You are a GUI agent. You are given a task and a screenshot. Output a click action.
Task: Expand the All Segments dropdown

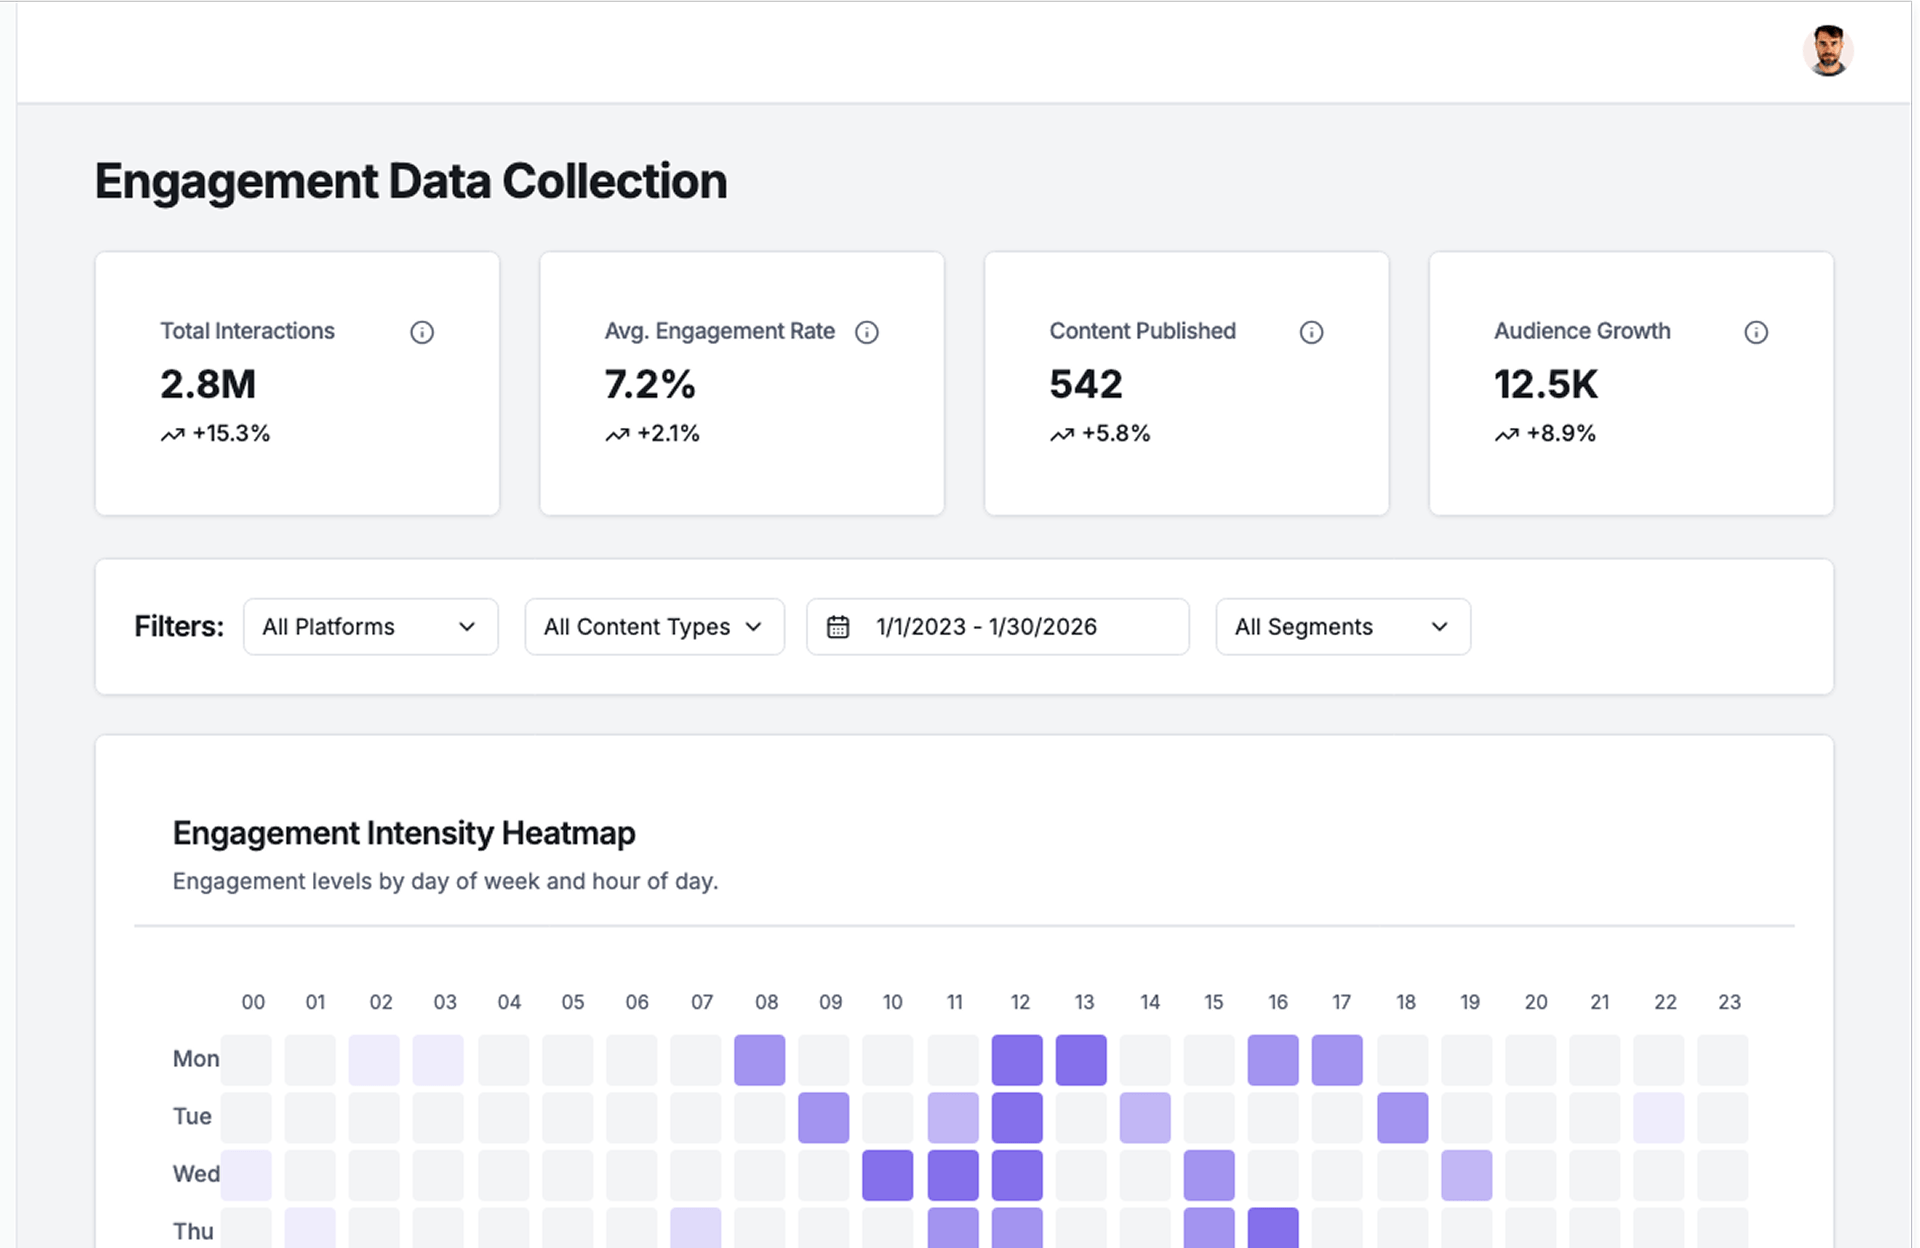pyautogui.click(x=1342, y=627)
